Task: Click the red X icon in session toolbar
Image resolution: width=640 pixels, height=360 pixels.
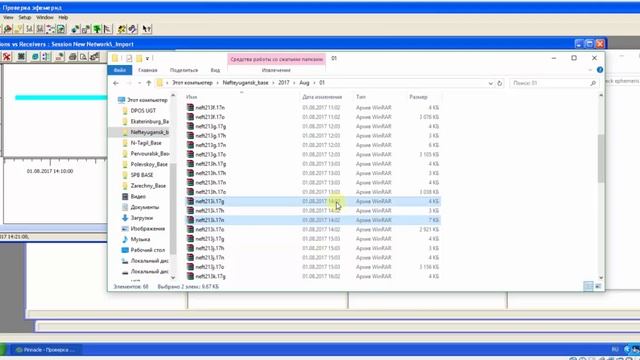Action: (x=7, y=57)
